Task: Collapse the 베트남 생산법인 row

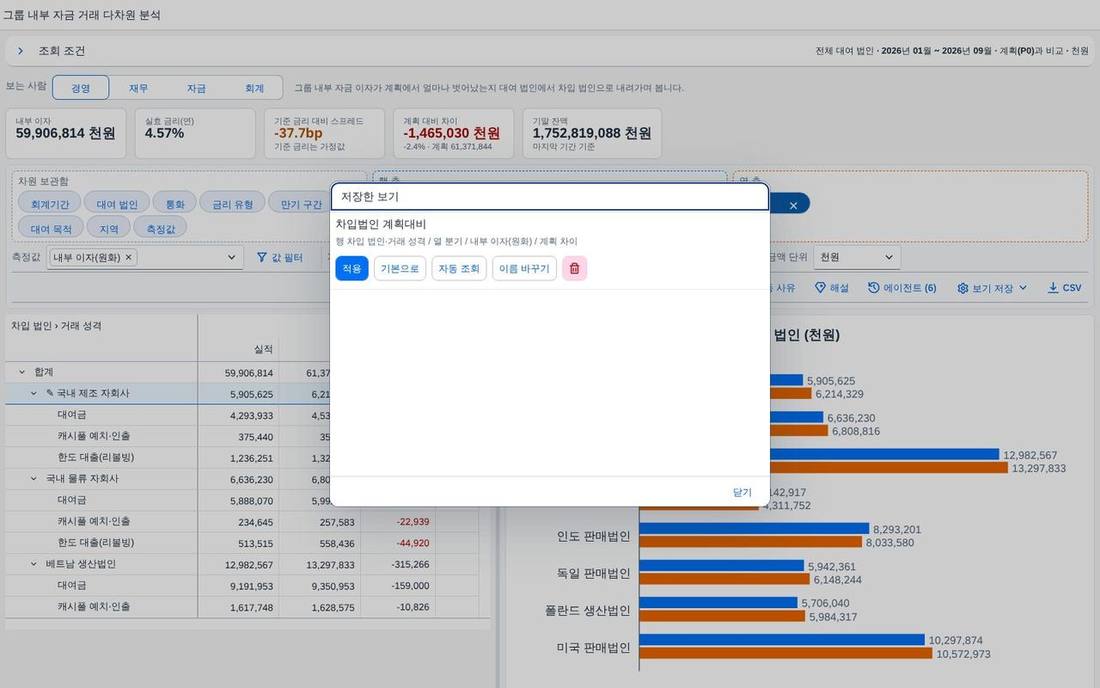Action: (34, 564)
